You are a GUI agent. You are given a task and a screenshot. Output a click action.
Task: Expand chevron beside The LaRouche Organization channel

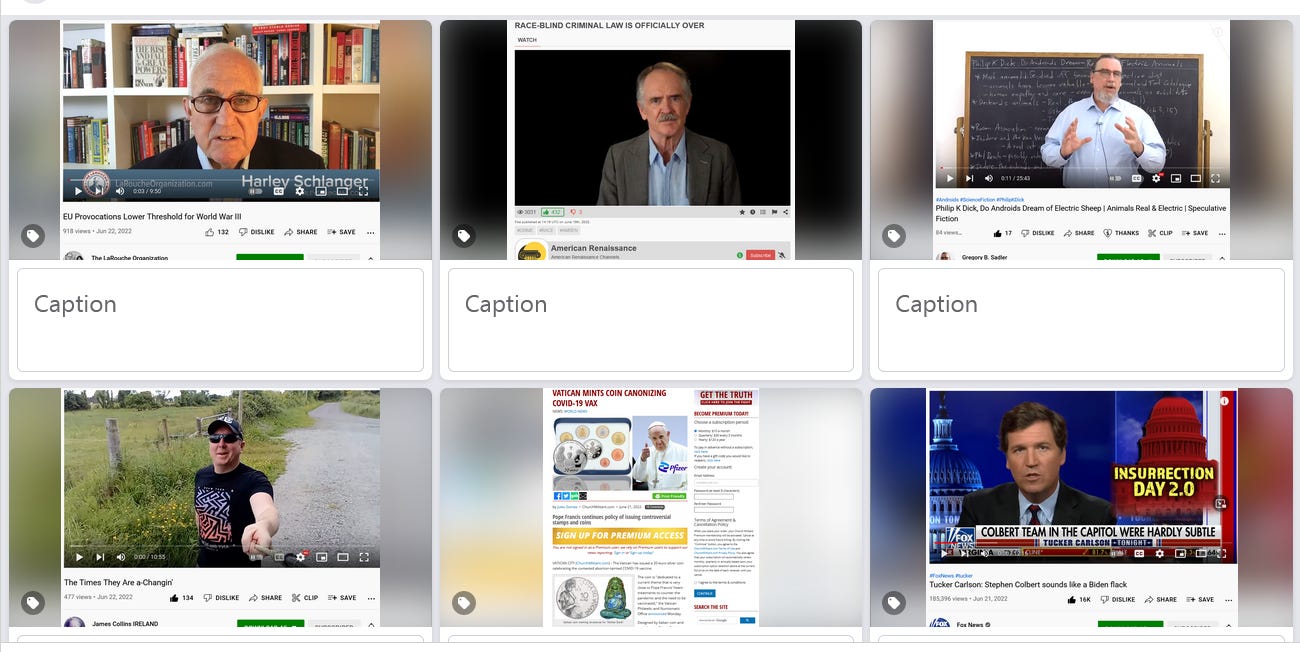370,258
